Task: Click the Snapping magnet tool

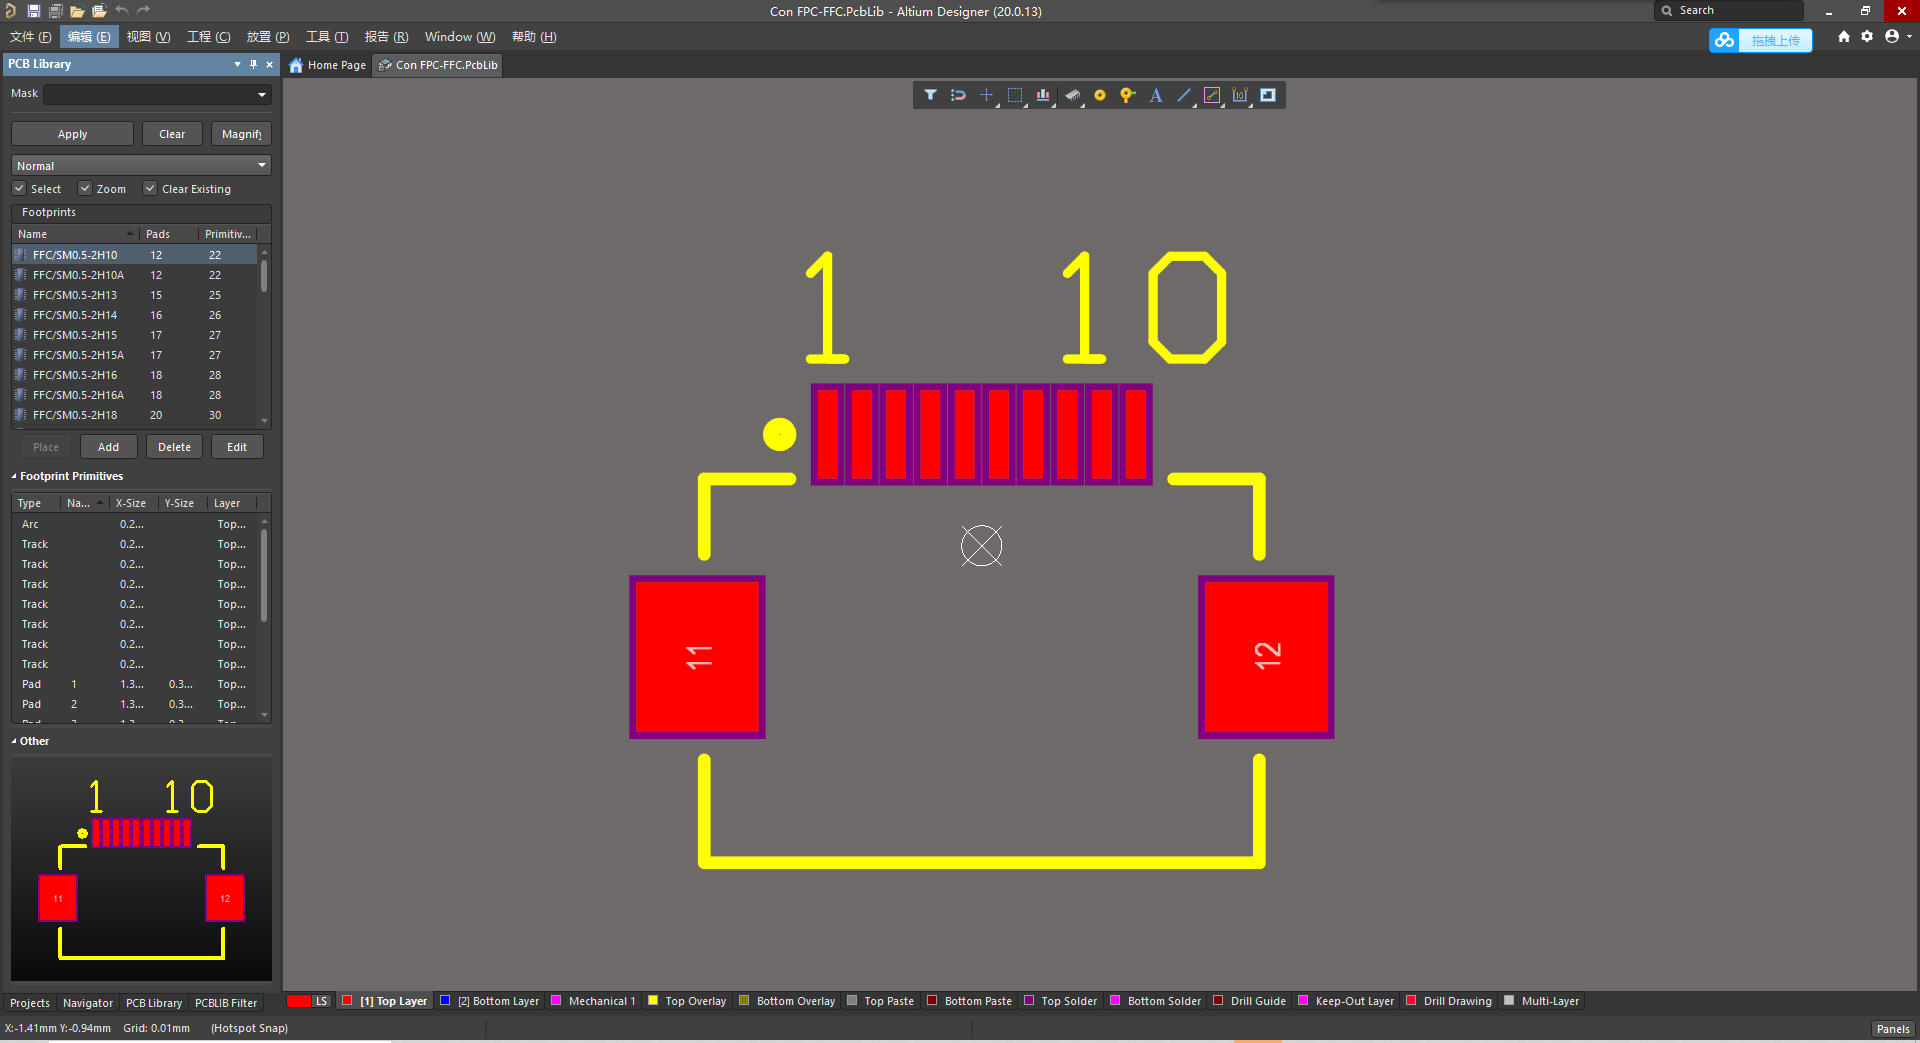Action: pos(958,95)
